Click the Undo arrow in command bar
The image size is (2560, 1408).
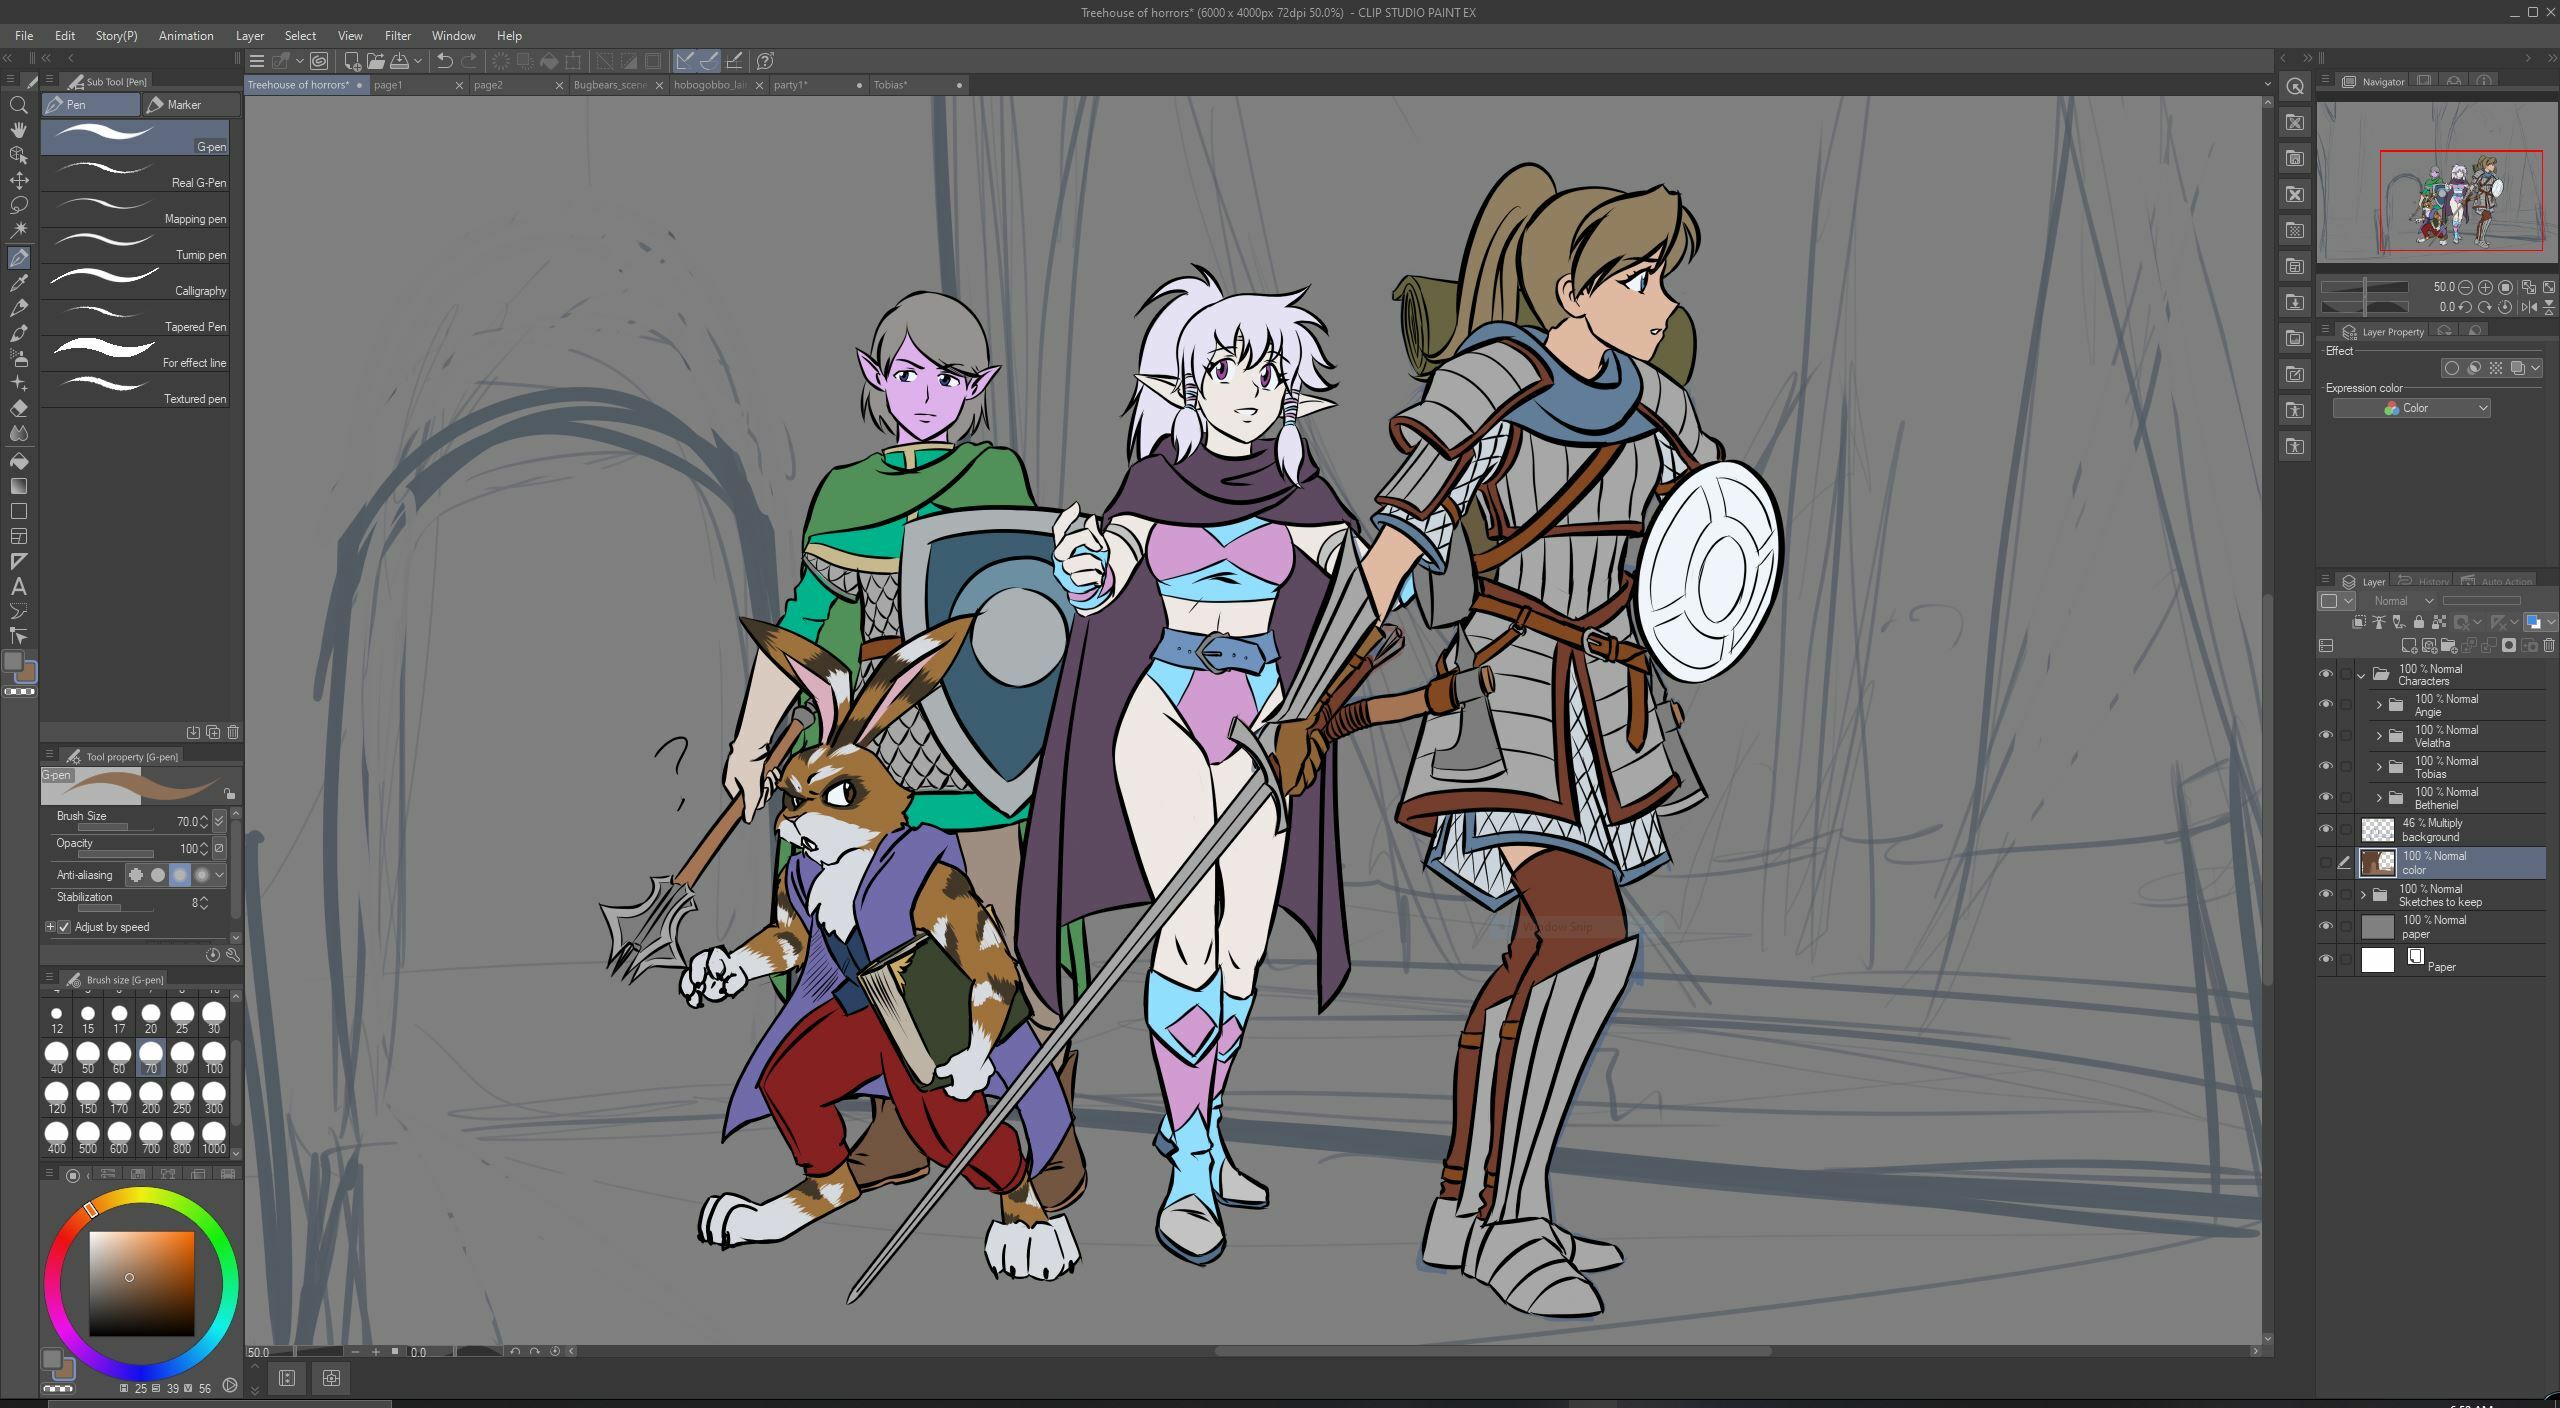point(445,61)
